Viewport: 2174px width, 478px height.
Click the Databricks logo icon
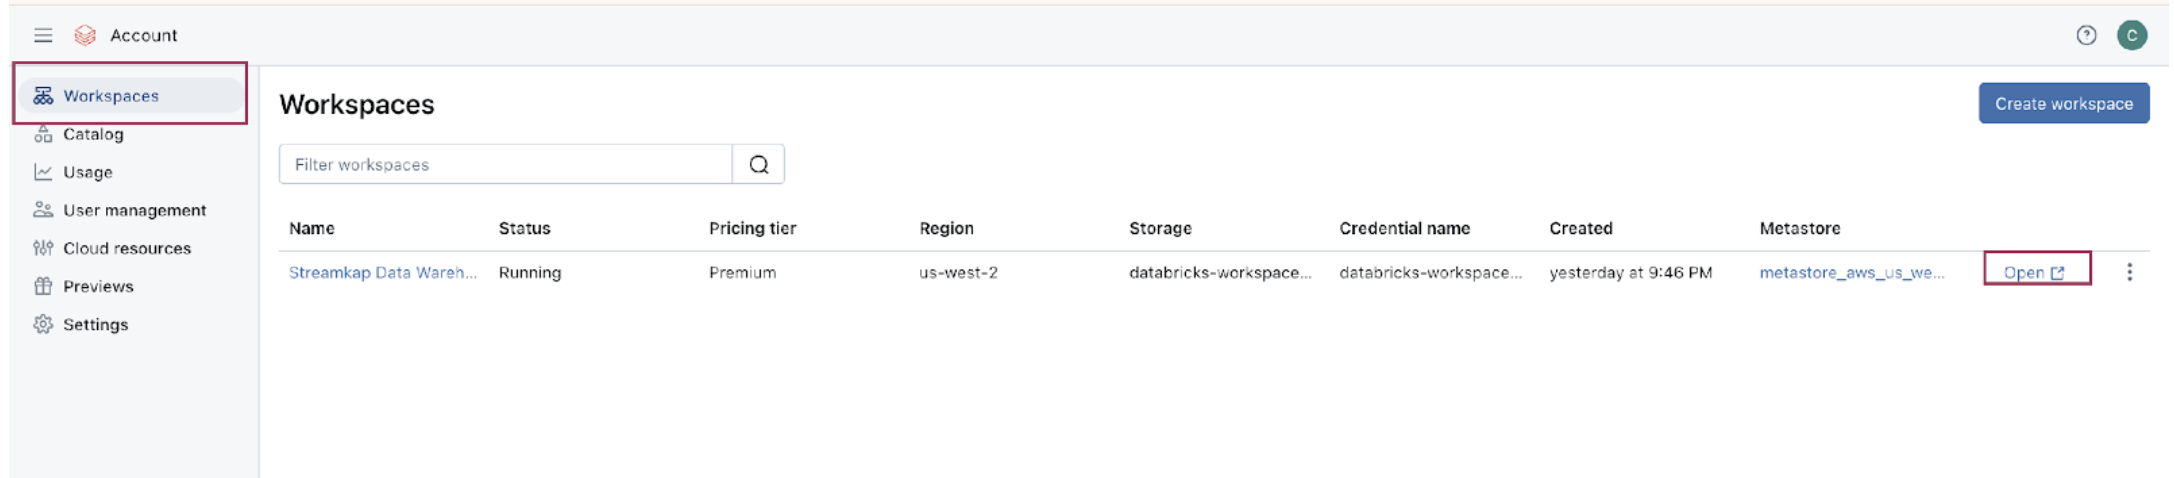[85, 35]
